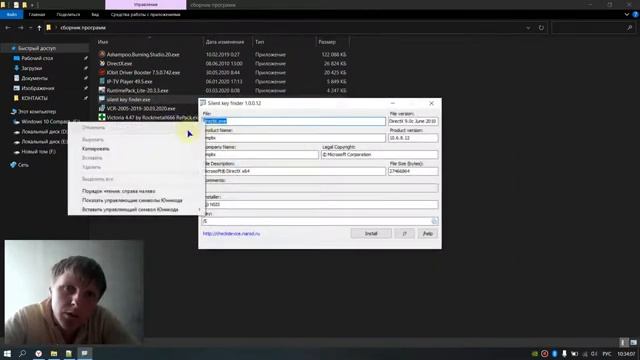Screen dimensions: 640x360
Task: Click the Explorer search magnifier icon
Action: [x=629, y=28]
